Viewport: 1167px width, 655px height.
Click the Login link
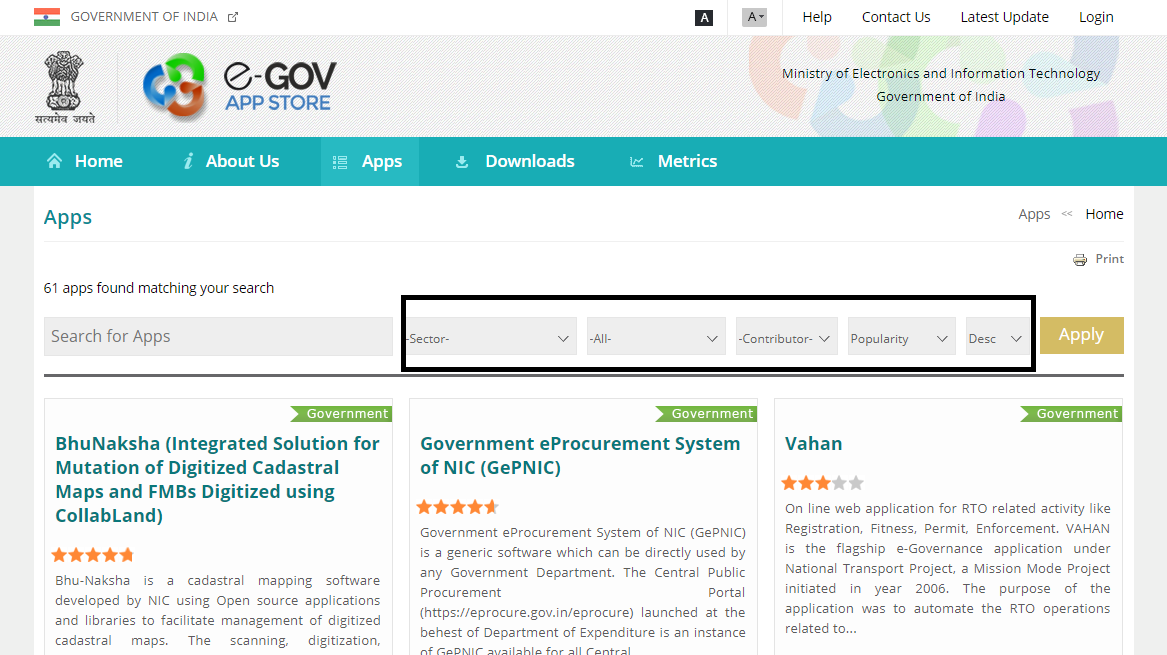coord(1096,16)
